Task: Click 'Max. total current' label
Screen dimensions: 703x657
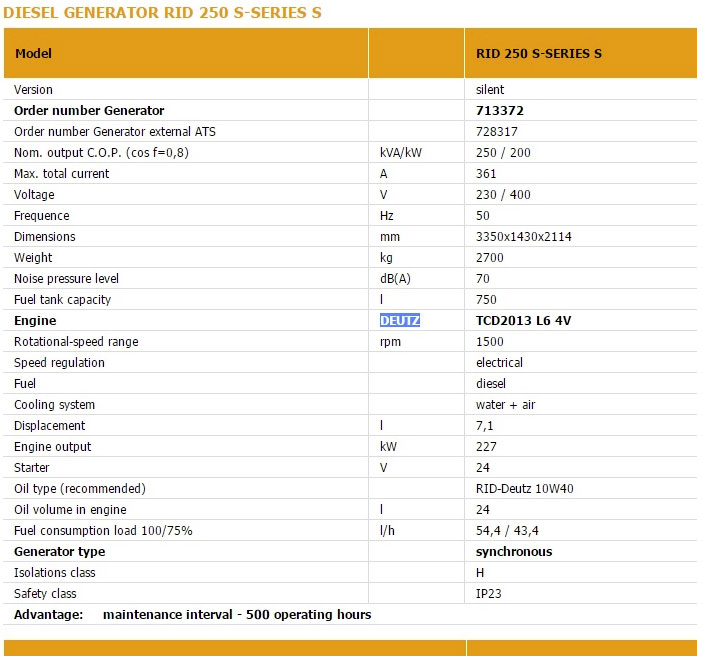Action: click(x=61, y=174)
